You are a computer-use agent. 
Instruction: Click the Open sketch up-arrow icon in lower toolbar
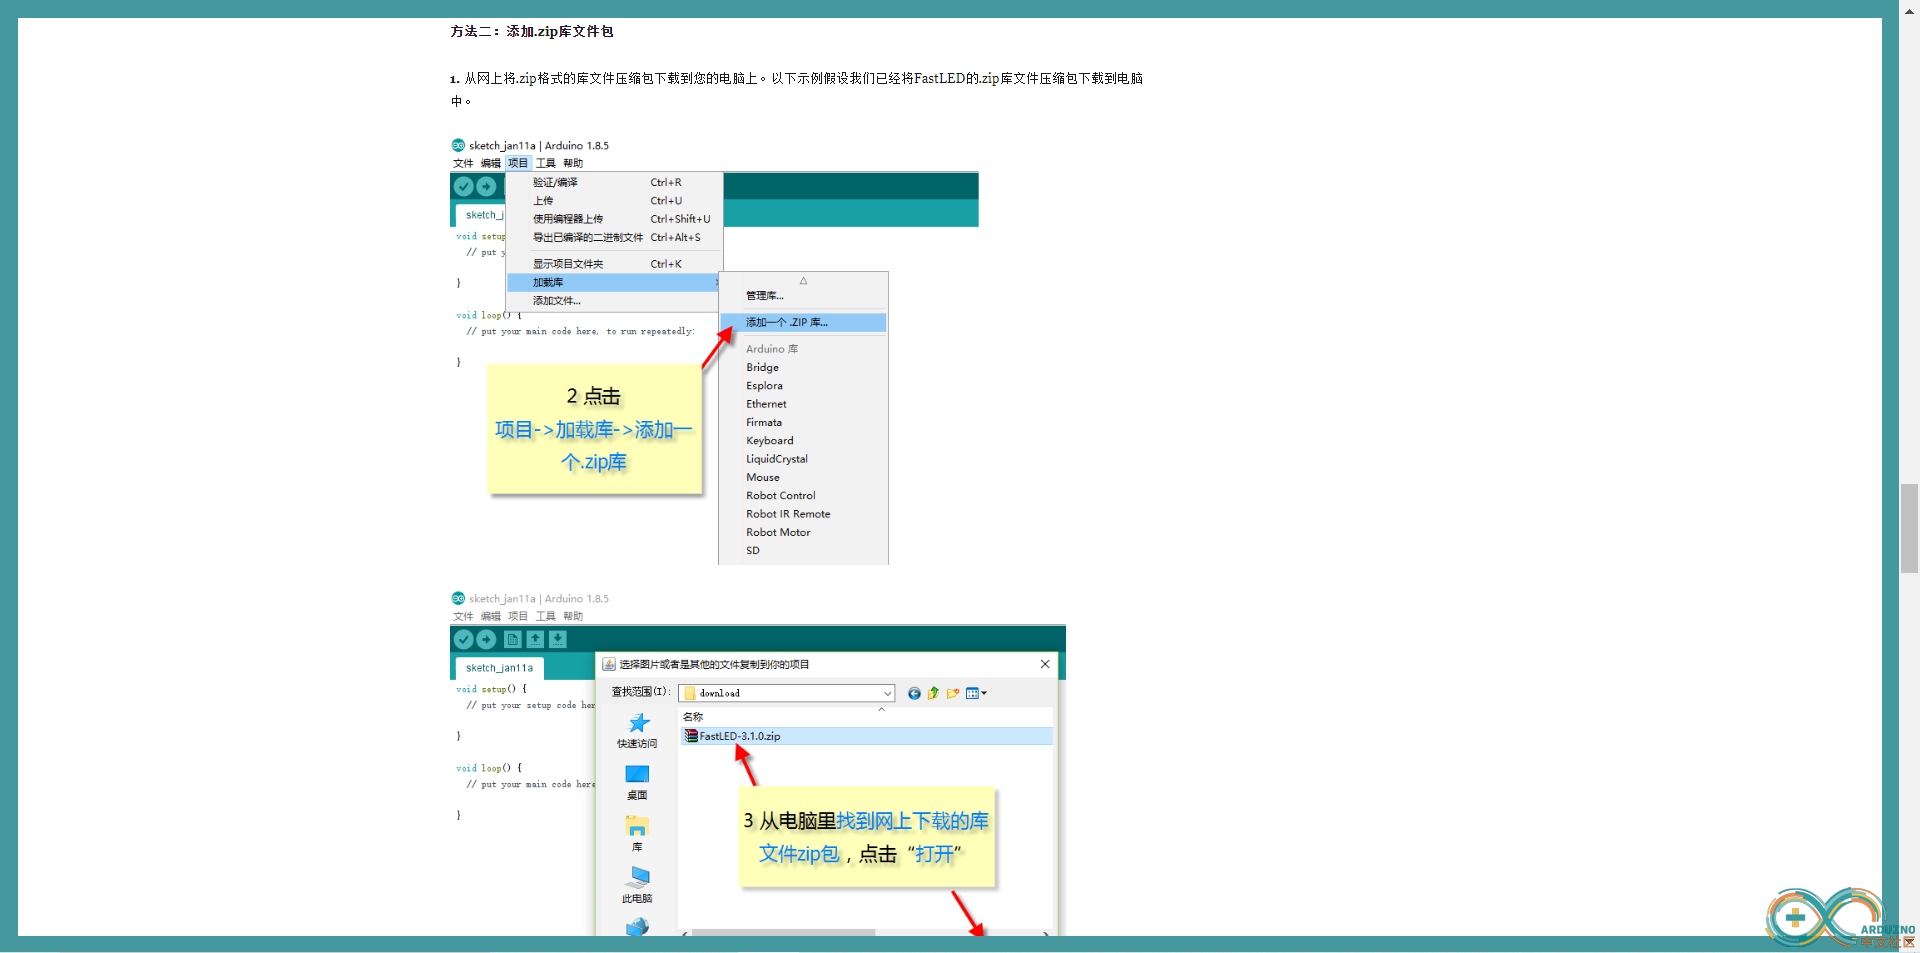(x=535, y=639)
